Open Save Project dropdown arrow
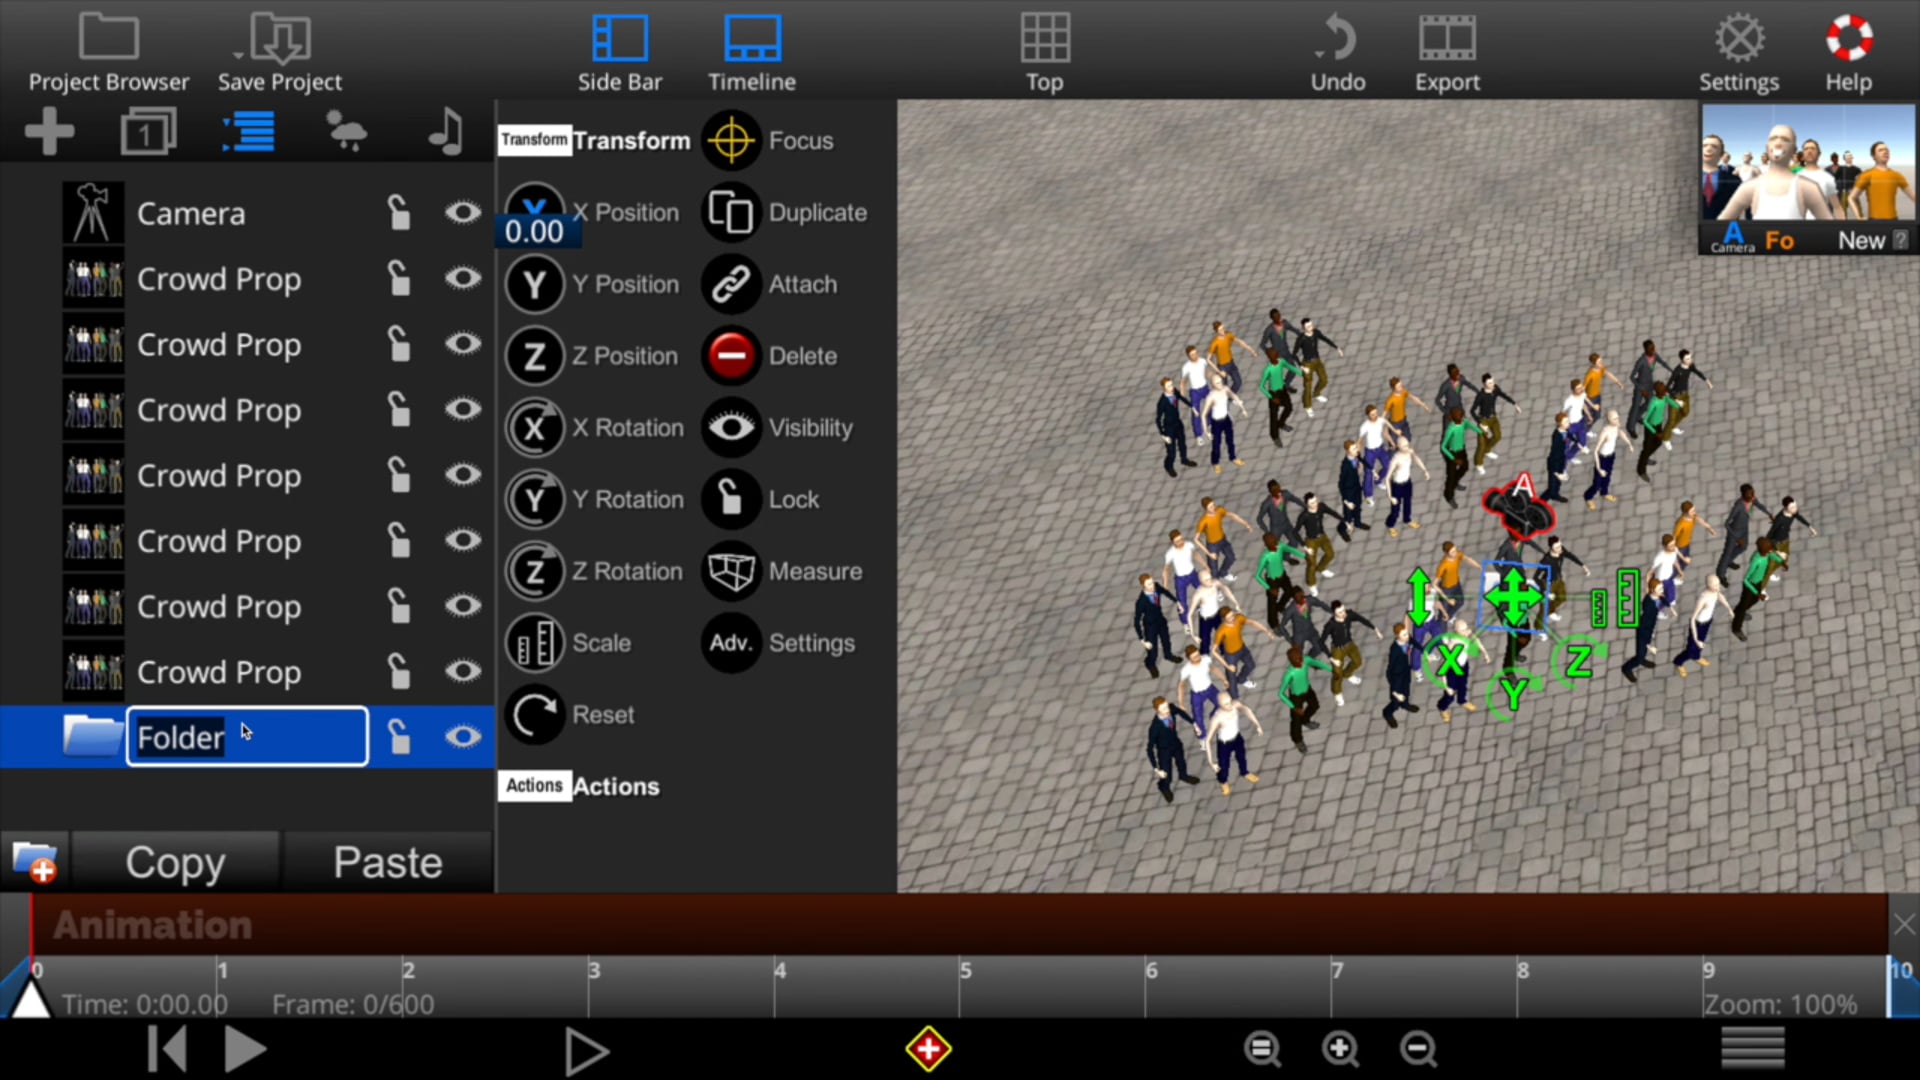The height and width of the screenshot is (1080, 1920). coord(238,56)
